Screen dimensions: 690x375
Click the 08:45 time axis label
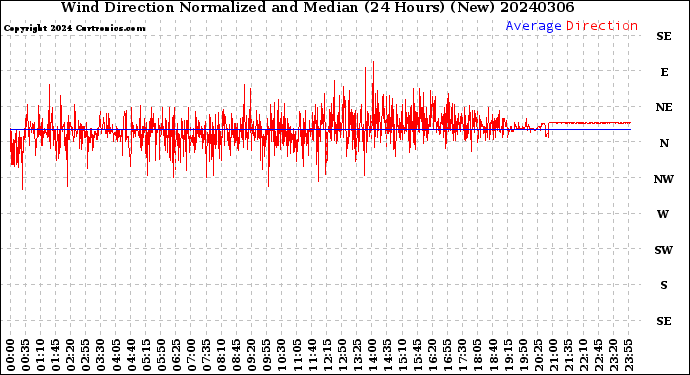tap(236, 355)
